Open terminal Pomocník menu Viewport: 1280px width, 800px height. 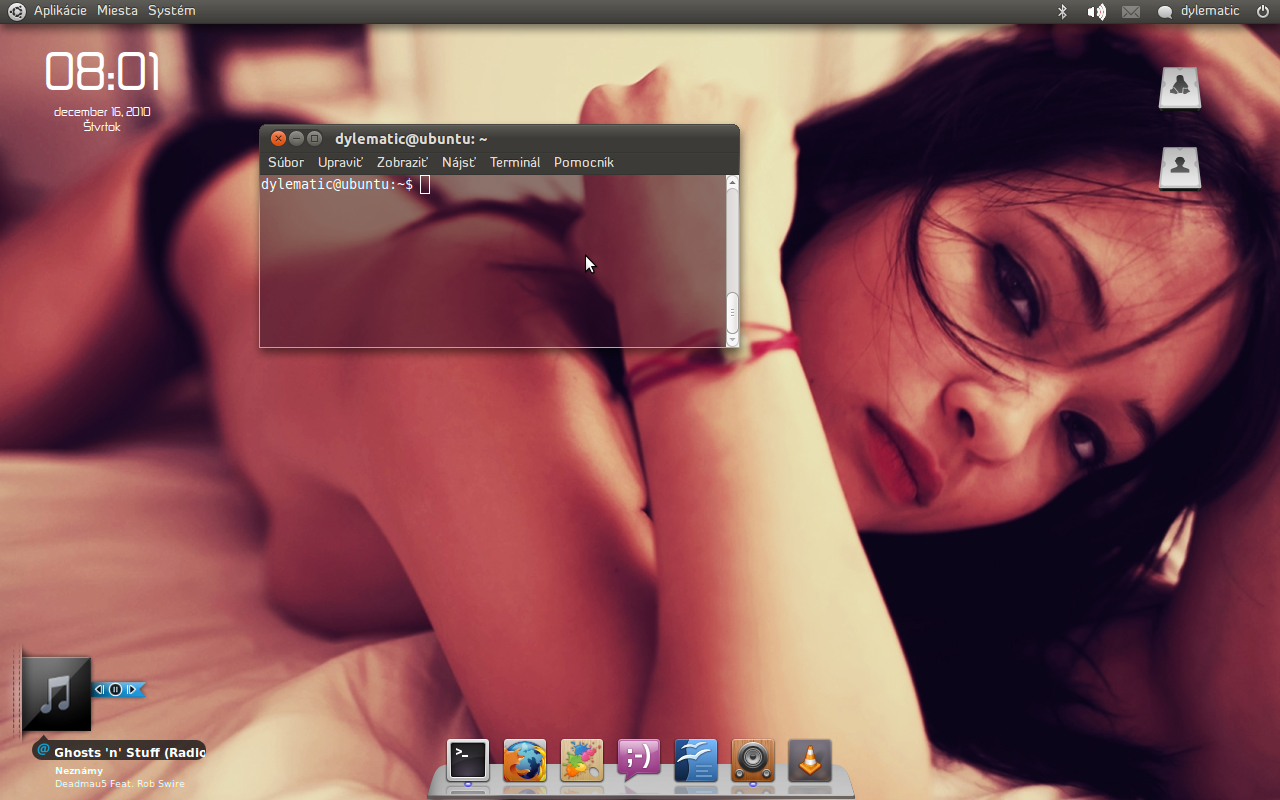[x=584, y=162]
